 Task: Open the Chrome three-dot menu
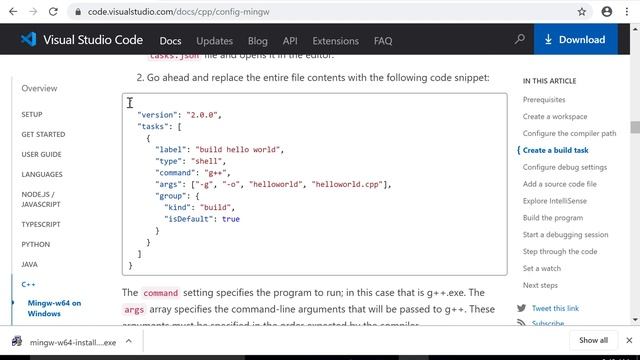(x=627, y=12)
